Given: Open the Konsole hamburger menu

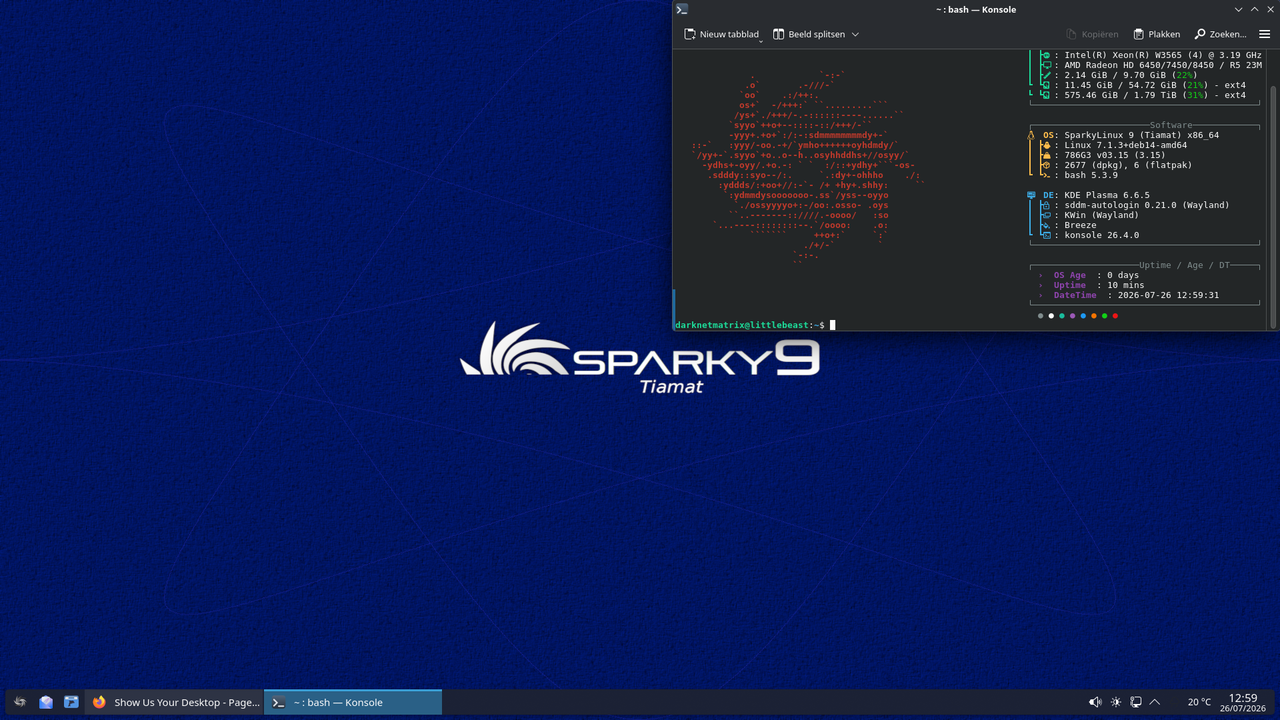Looking at the screenshot, I should tap(1264, 34).
